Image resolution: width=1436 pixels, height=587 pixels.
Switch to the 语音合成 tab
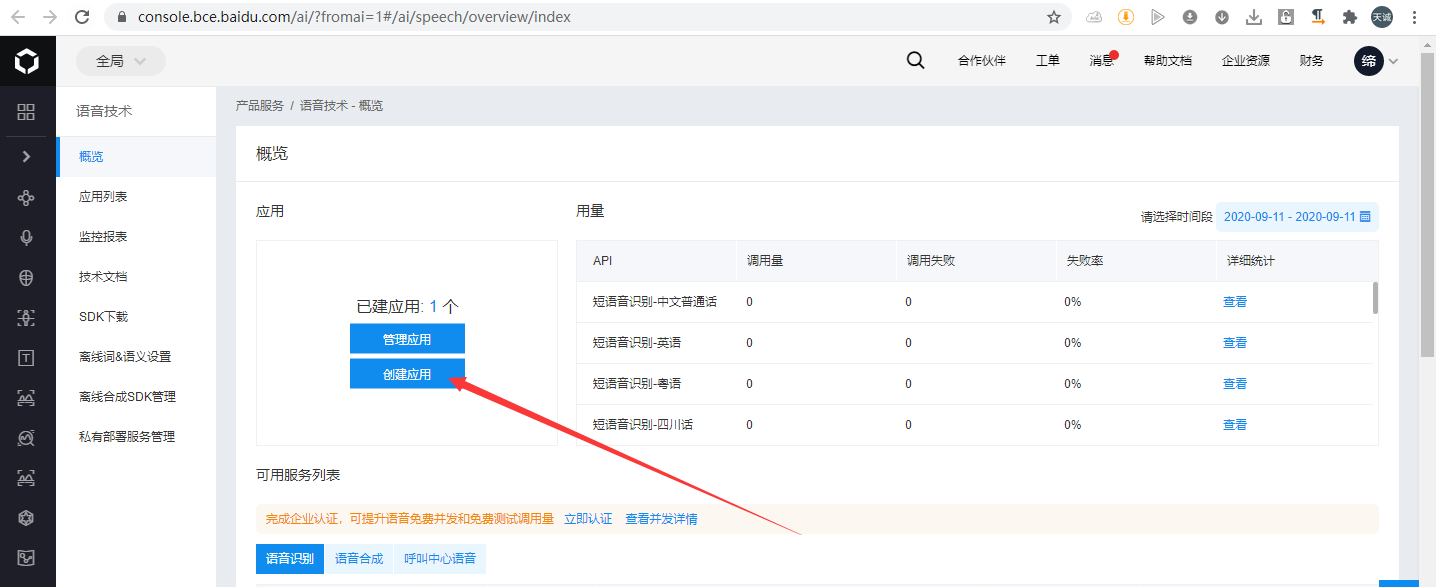click(359, 559)
